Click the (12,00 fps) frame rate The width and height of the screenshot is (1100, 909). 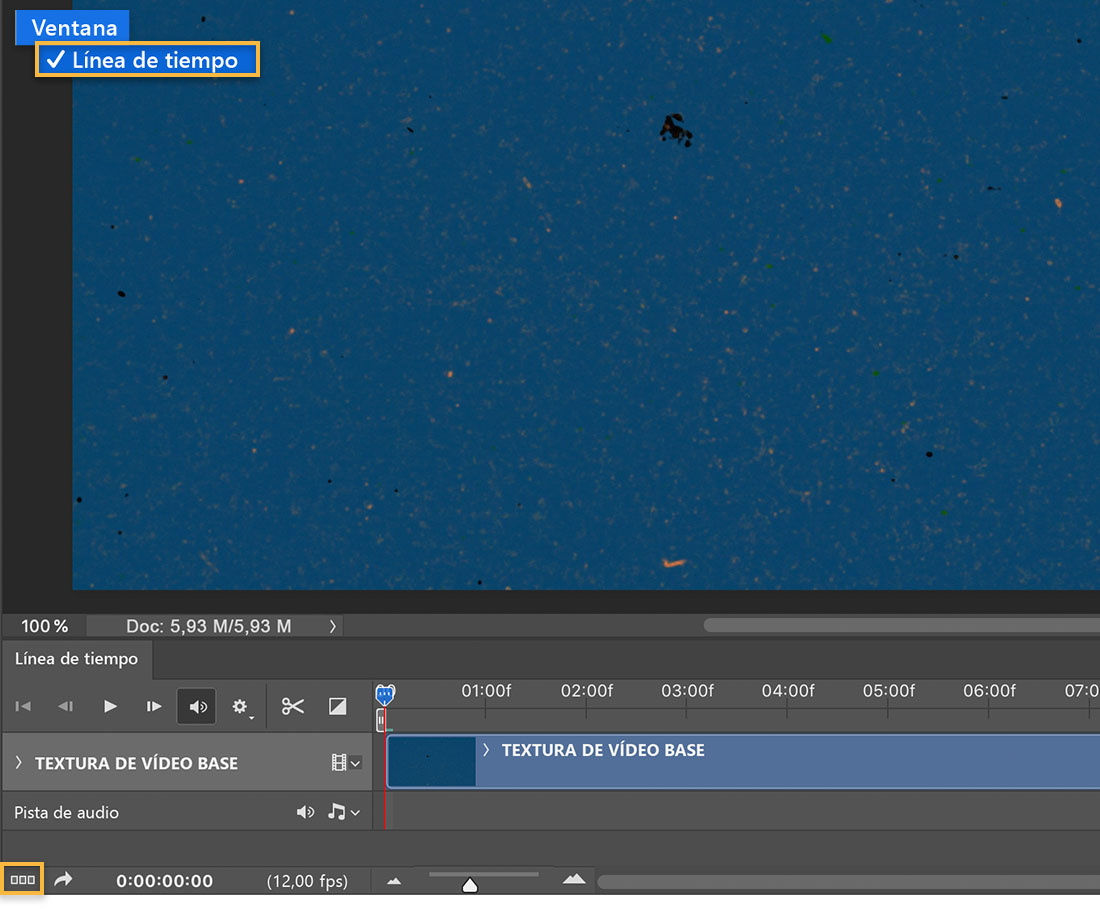[307, 881]
